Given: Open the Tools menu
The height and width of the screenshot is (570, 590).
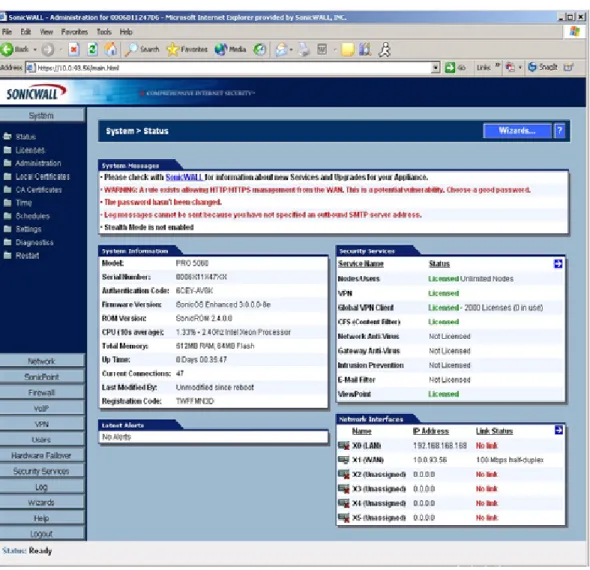Looking at the screenshot, I should pos(104,32).
